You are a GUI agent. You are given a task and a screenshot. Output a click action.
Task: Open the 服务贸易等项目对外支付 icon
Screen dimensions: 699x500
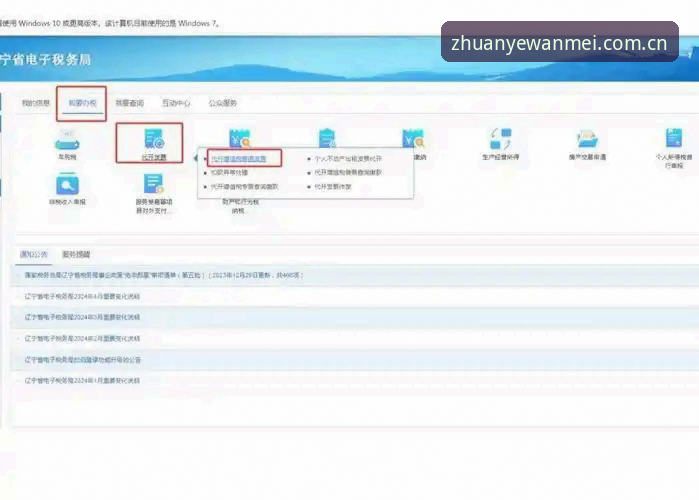click(x=154, y=184)
